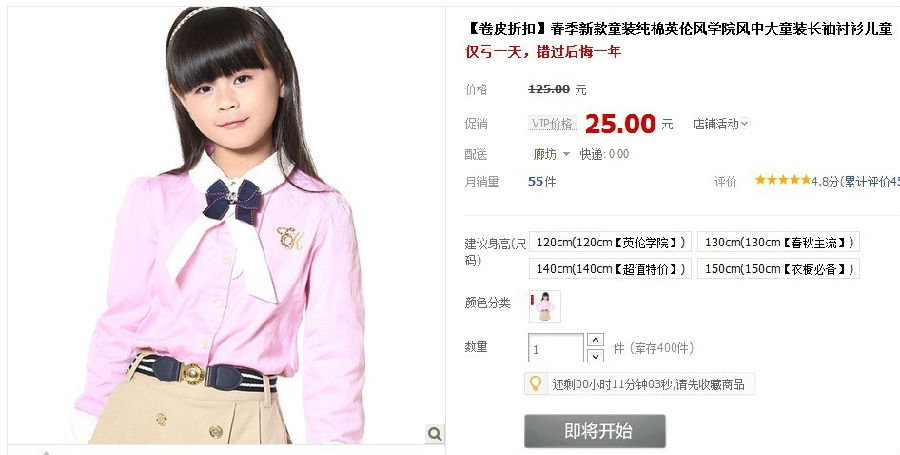This screenshot has height=455, width=900.
Task: Click the product title text link
Action: click(681, 28)
